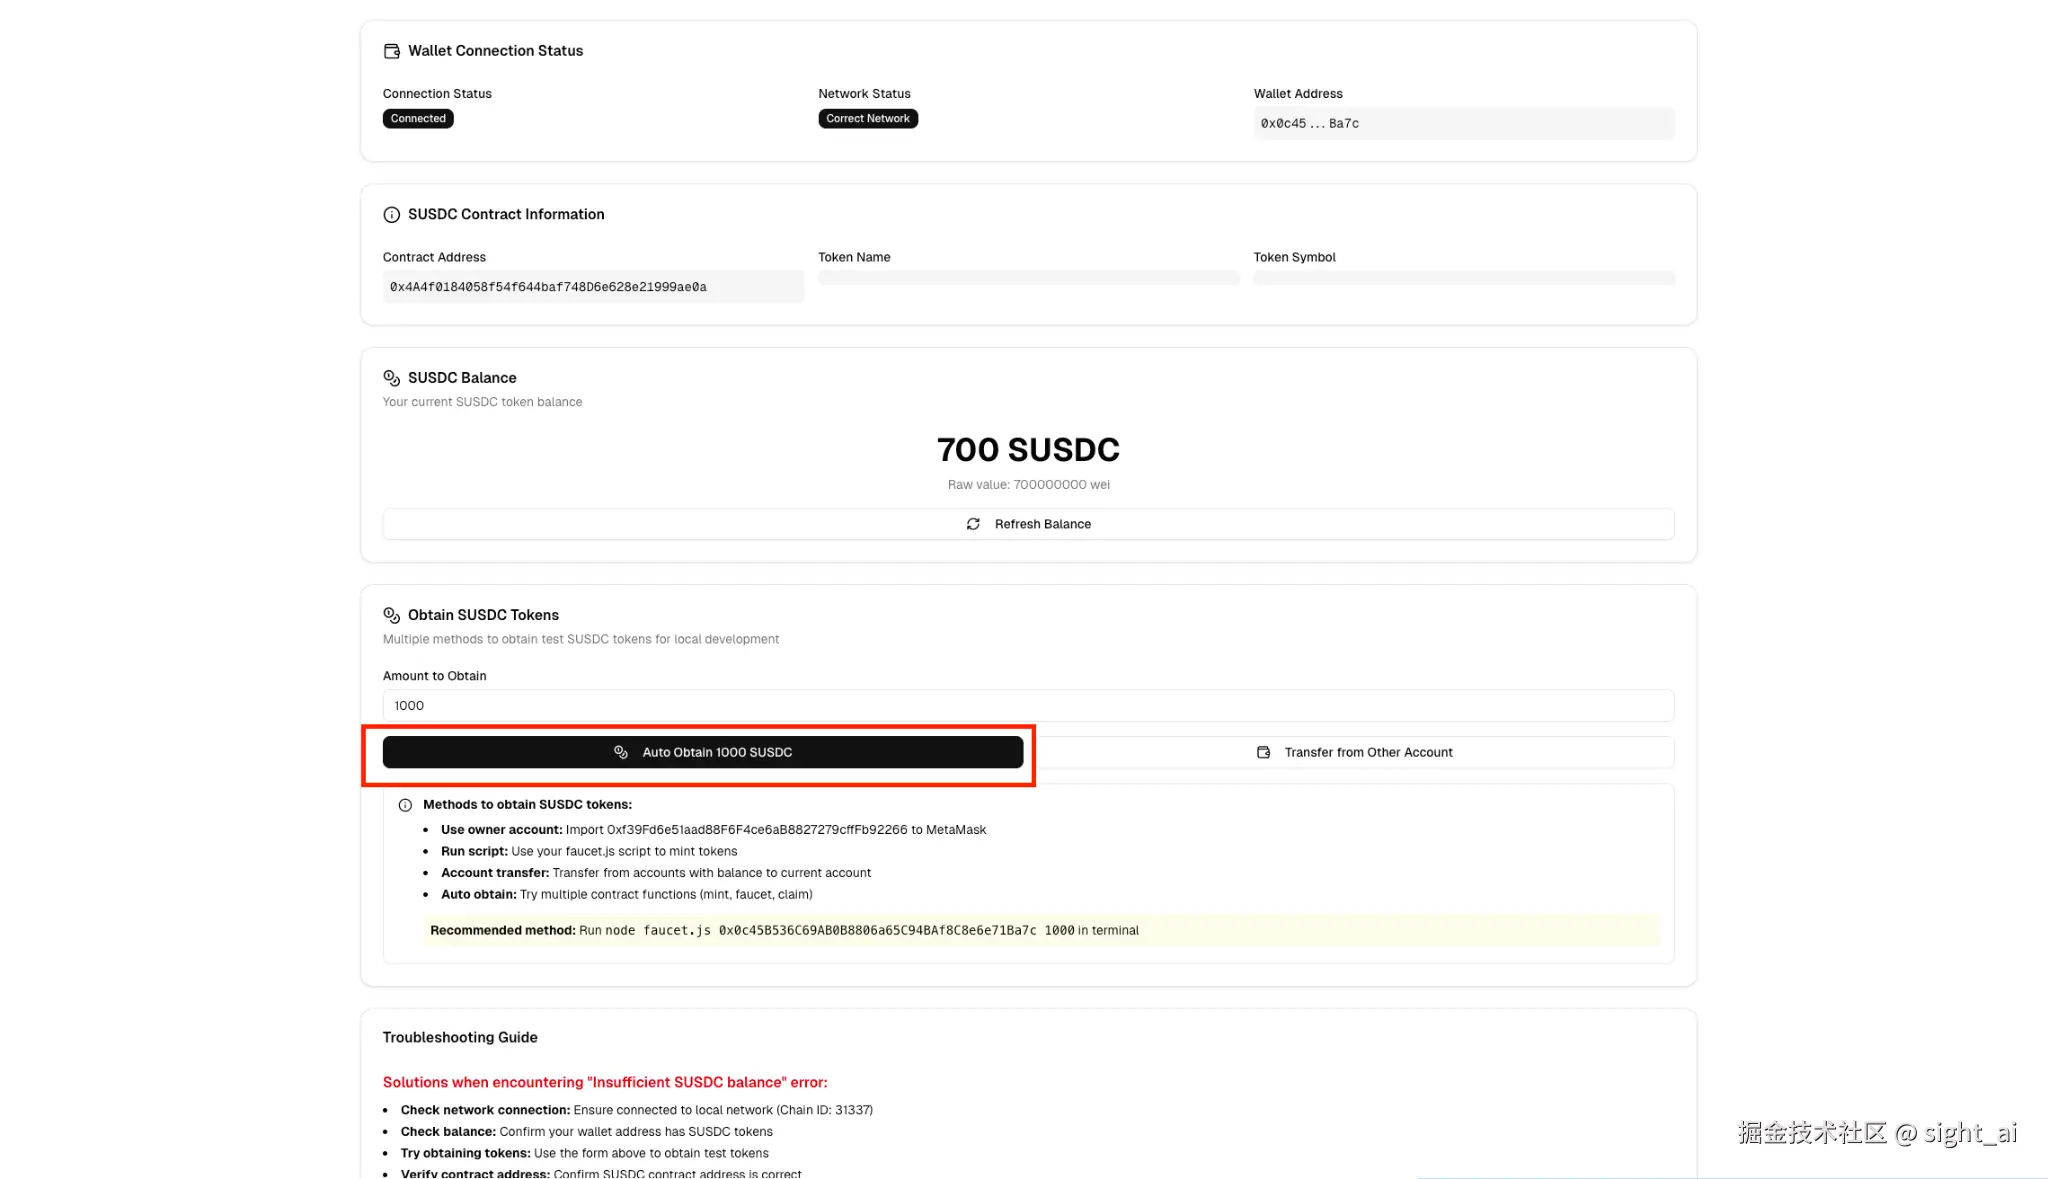Click coins icon beside Obtain SUSDC Tokens
The image size is (2048, 1179).
[x=391, y=615]
